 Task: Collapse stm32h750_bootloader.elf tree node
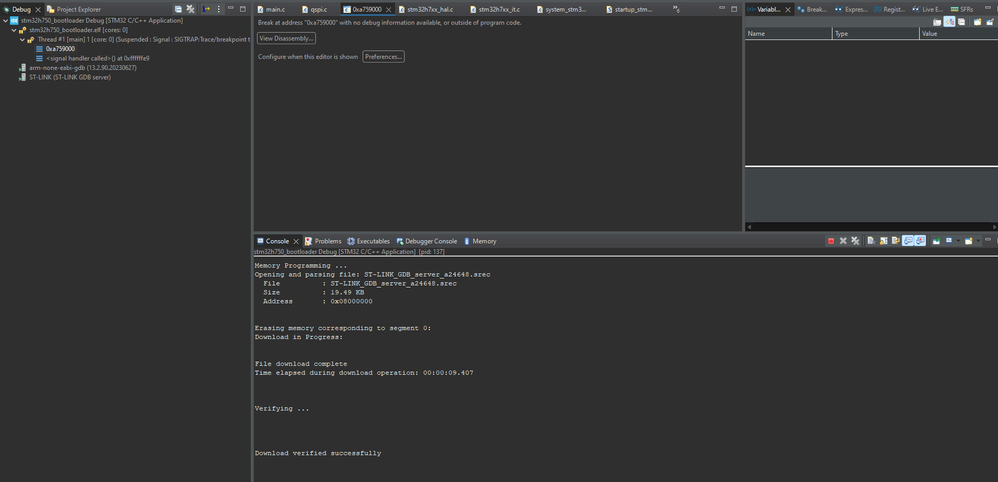coord(14,30)
